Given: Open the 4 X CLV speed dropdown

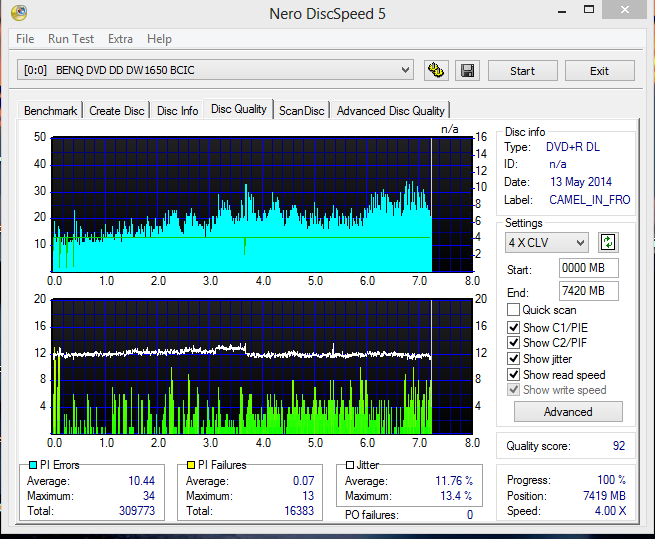Looking at the screenshot, I should 546,242.
